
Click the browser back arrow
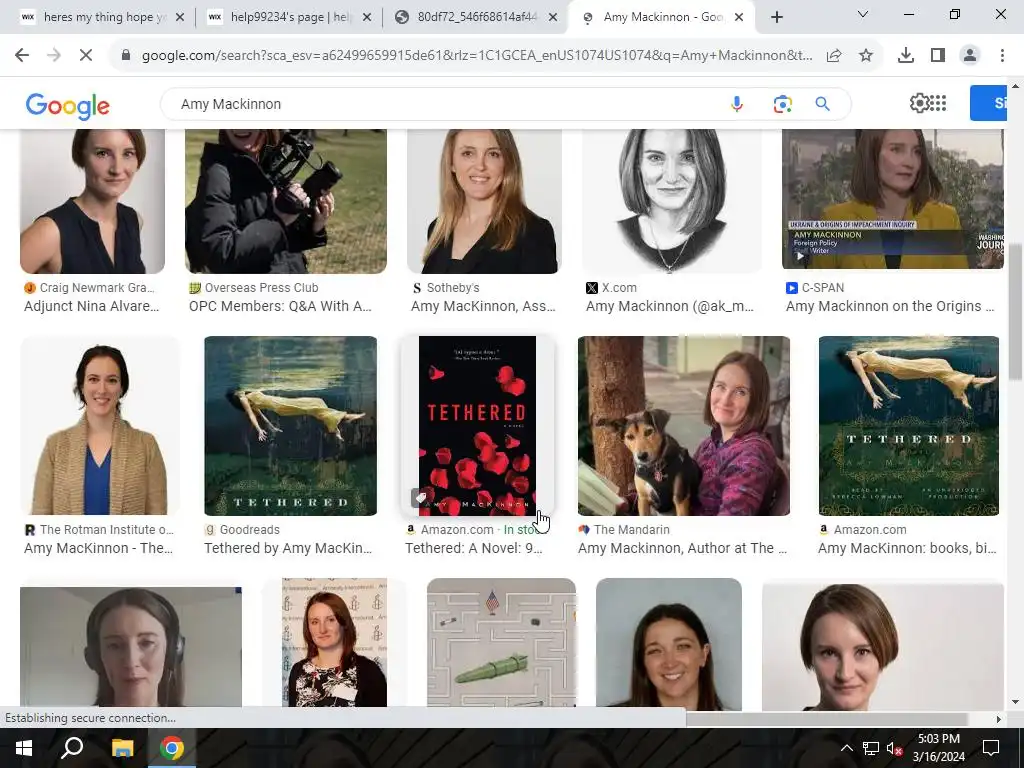[22, 55]
